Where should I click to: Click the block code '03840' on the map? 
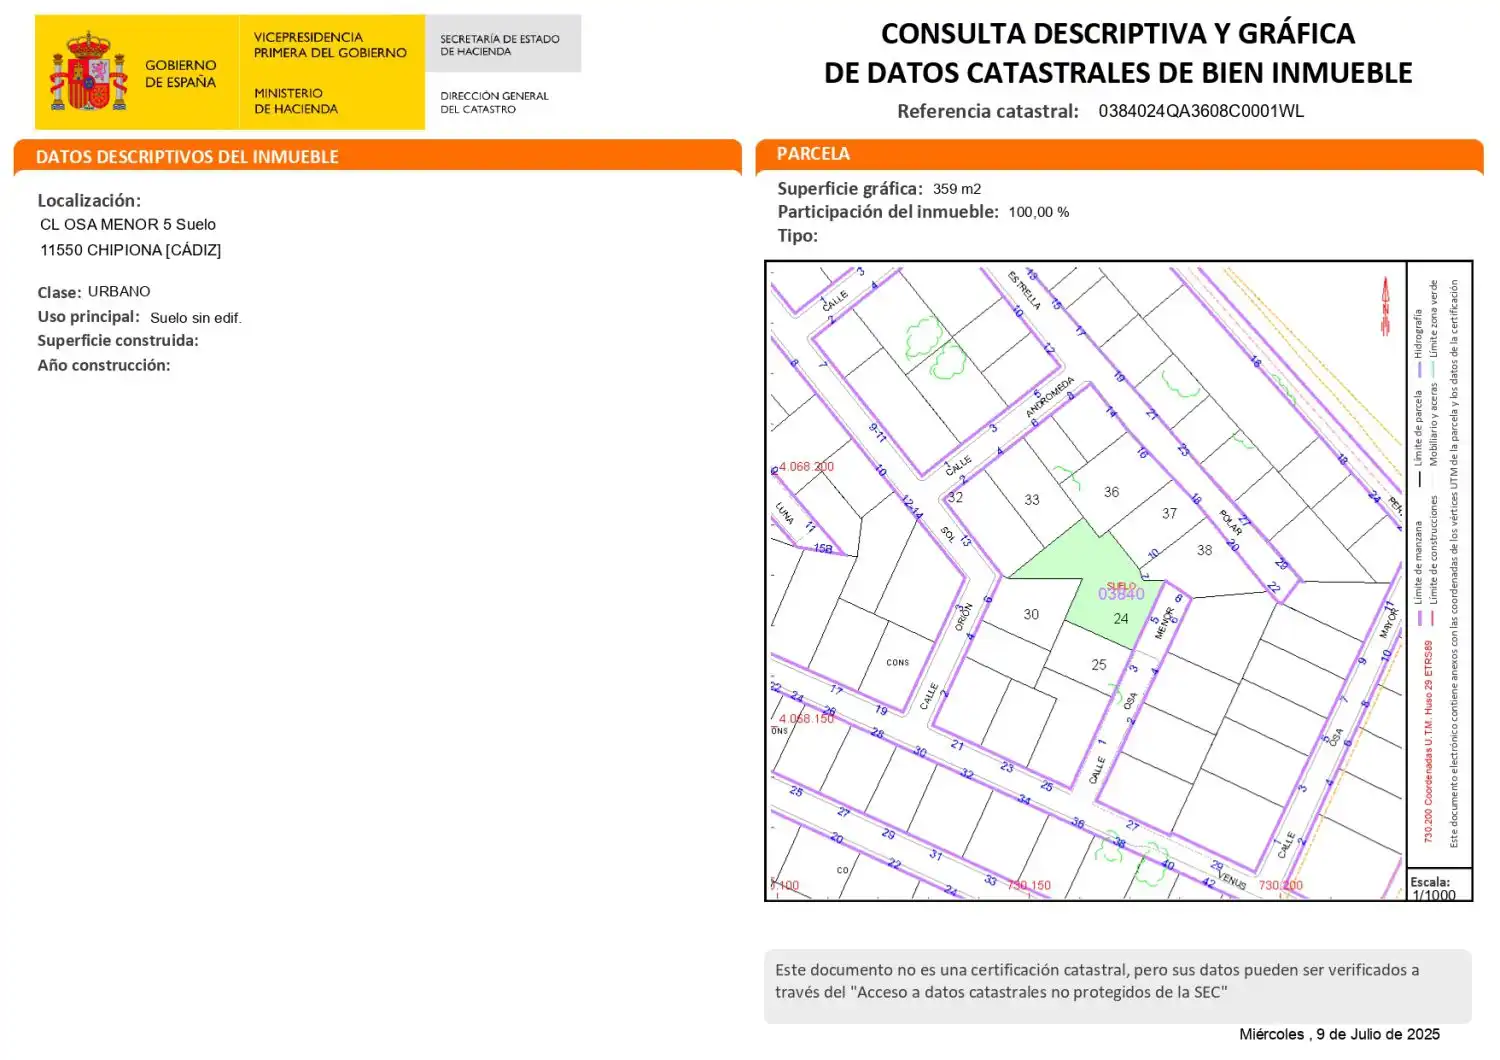pos(1121,595)
